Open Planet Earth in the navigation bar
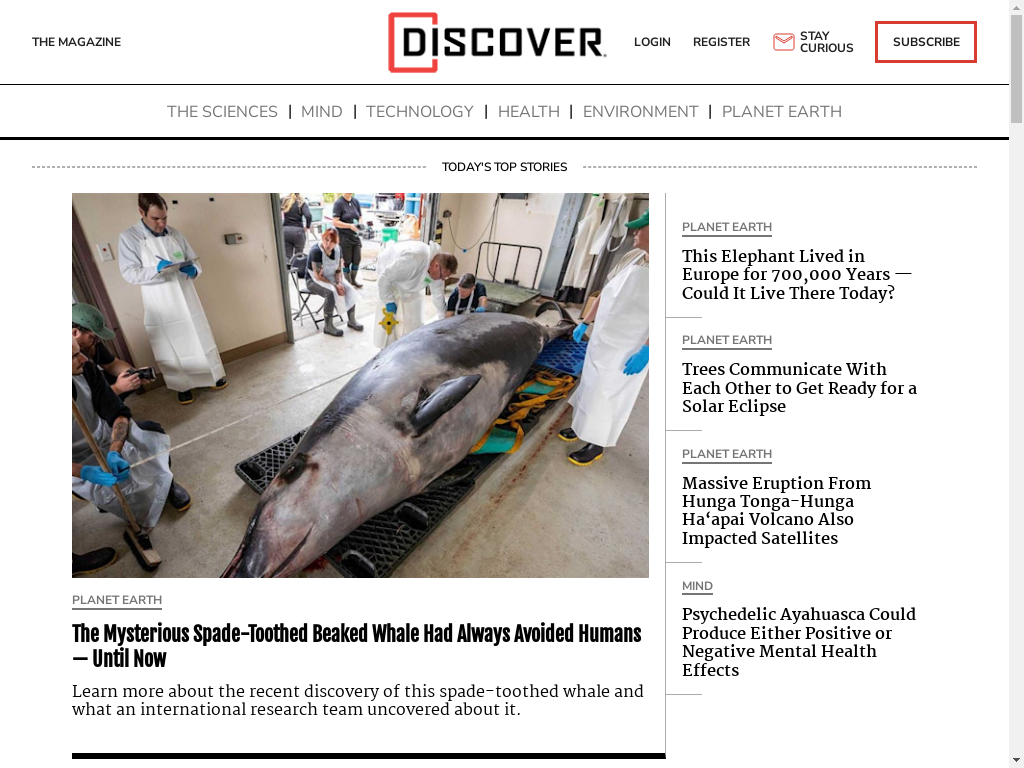The width and height of the screenshot is (1024, 768). point(781,112)
